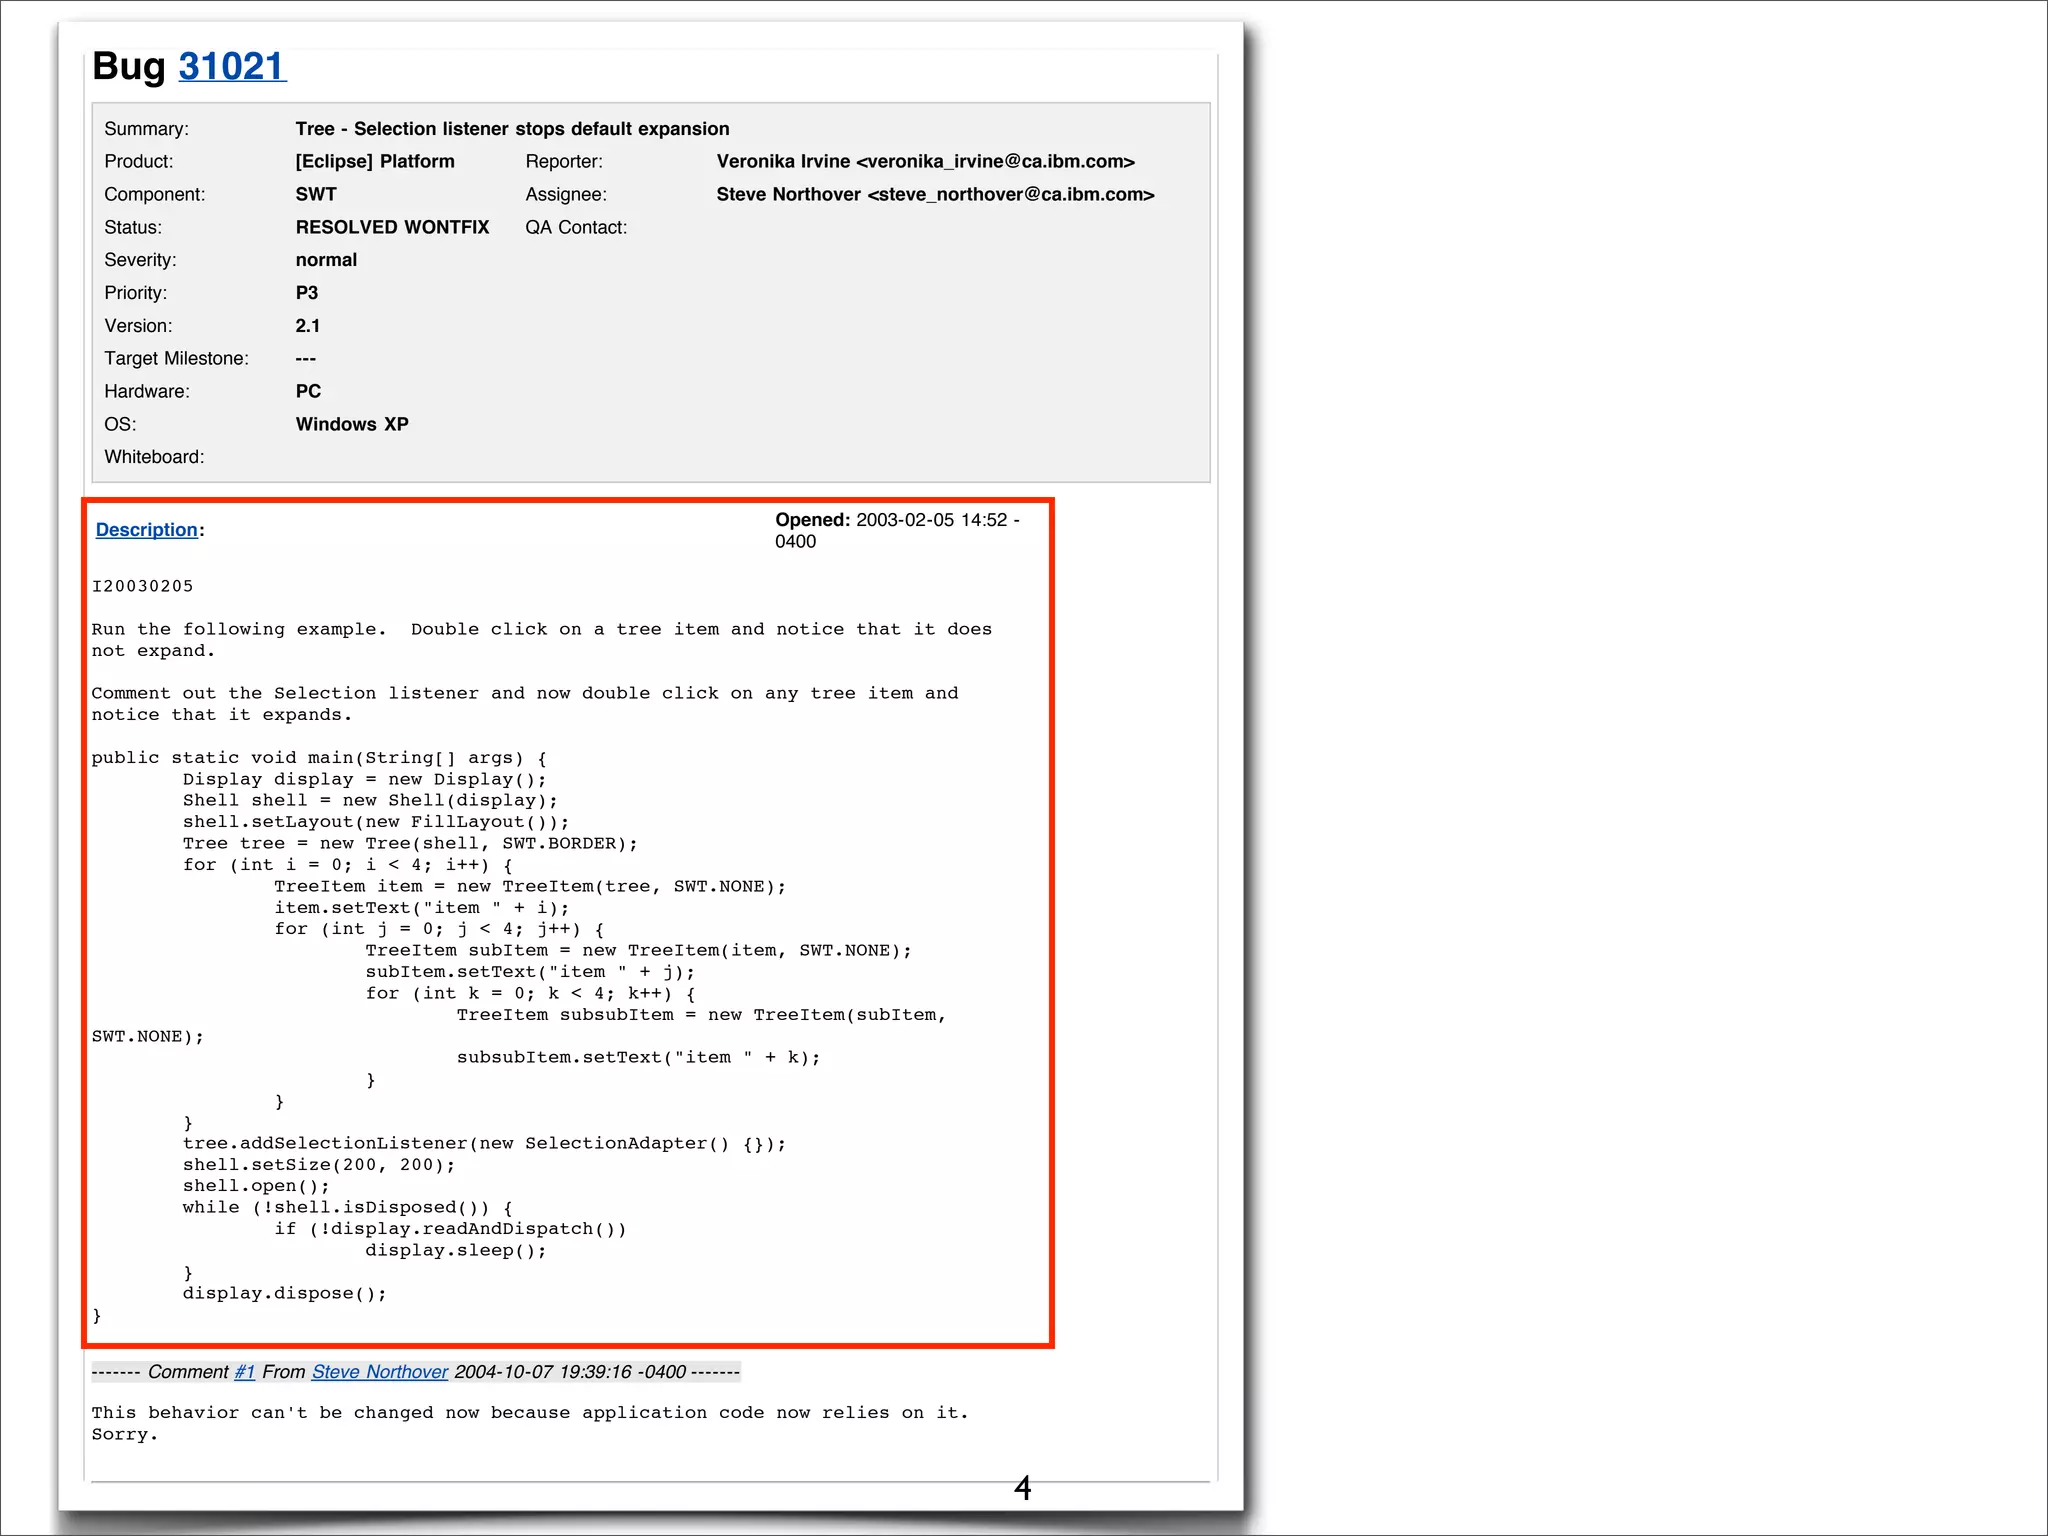Click the 'Opened: 2003-02-05 14:52' timestamp
Viewport: 2048px width, 1536px height.
pyautogui.click(x=897, y=531)
